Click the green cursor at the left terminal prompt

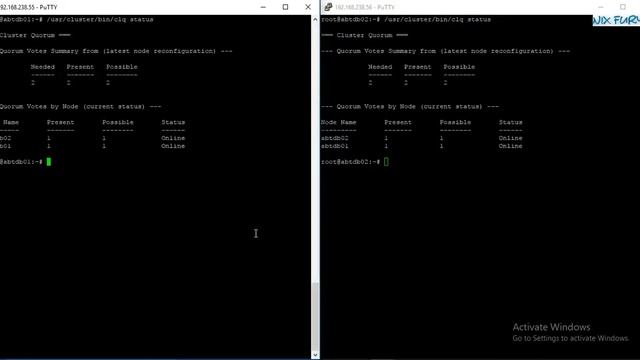(49, 162)
